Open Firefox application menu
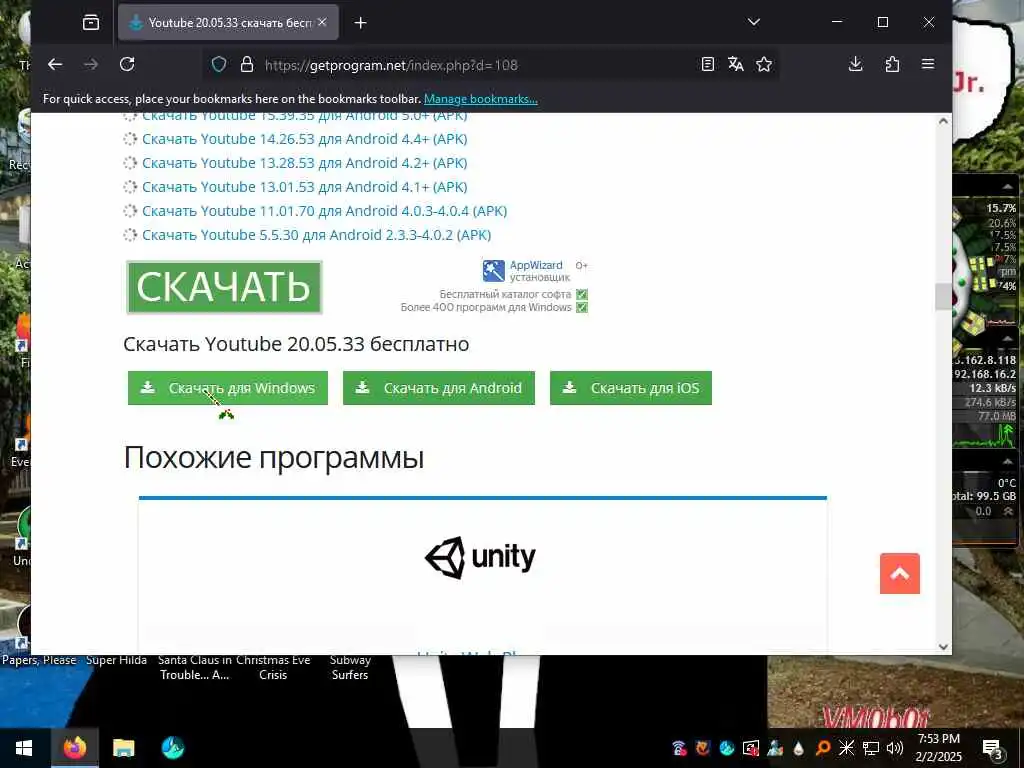 pyautogui.click(x=928, y=64)
